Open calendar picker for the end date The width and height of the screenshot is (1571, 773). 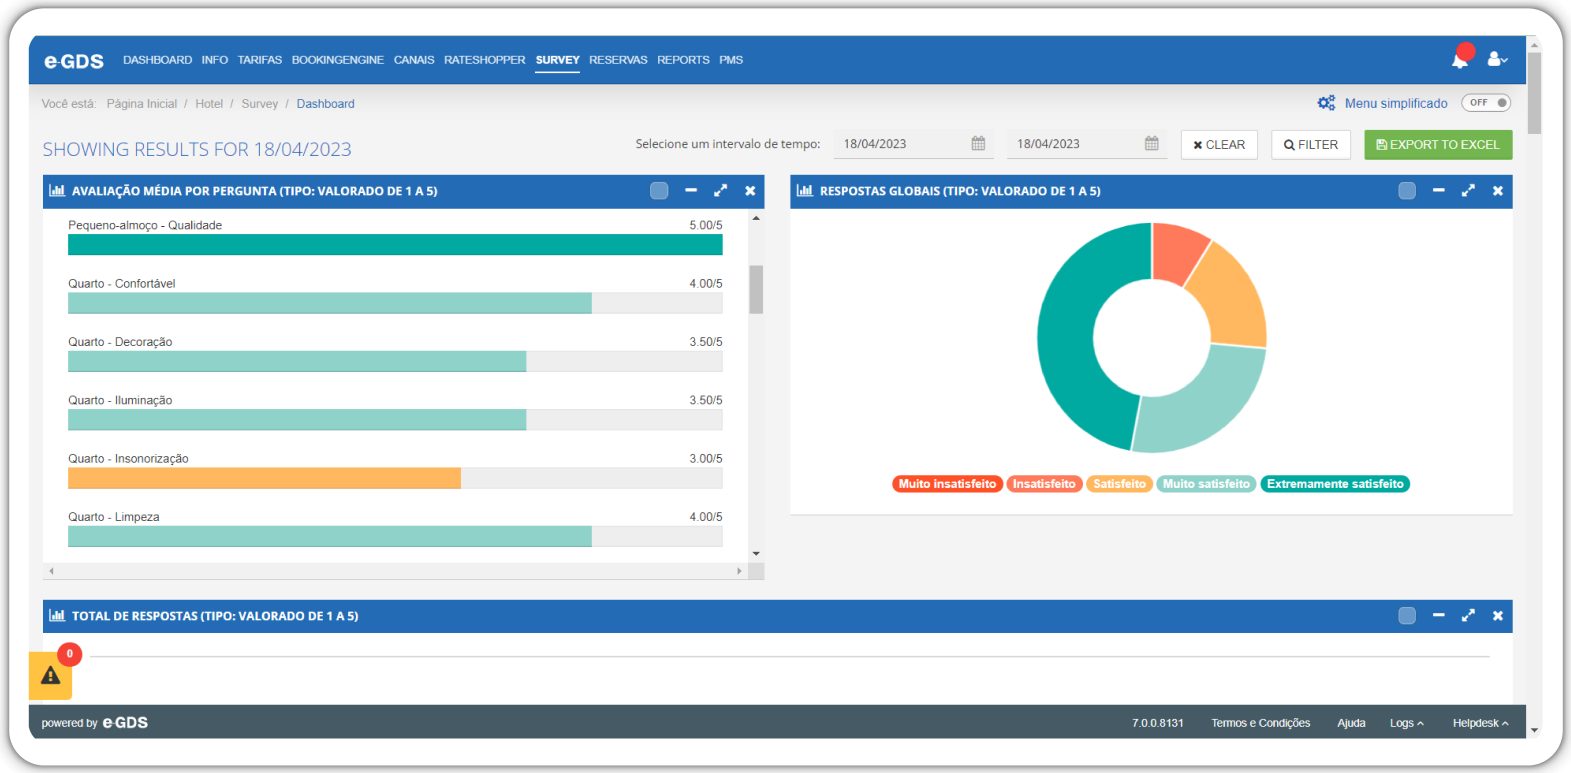click(1152, 144)
